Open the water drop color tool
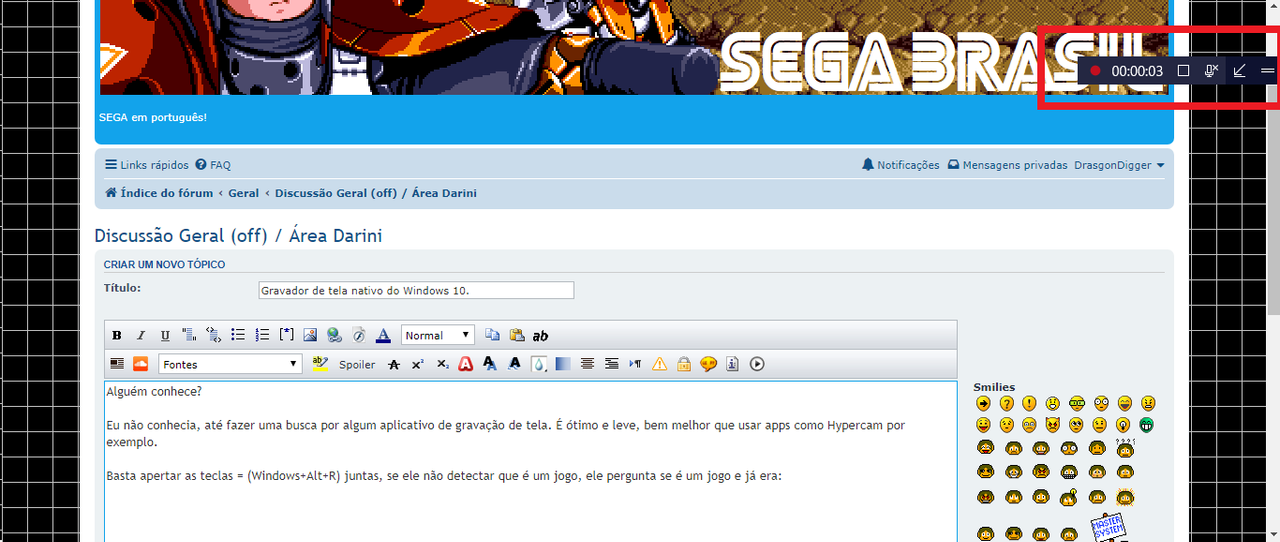This screenshot has width=1280, height=542. [539, 364]
